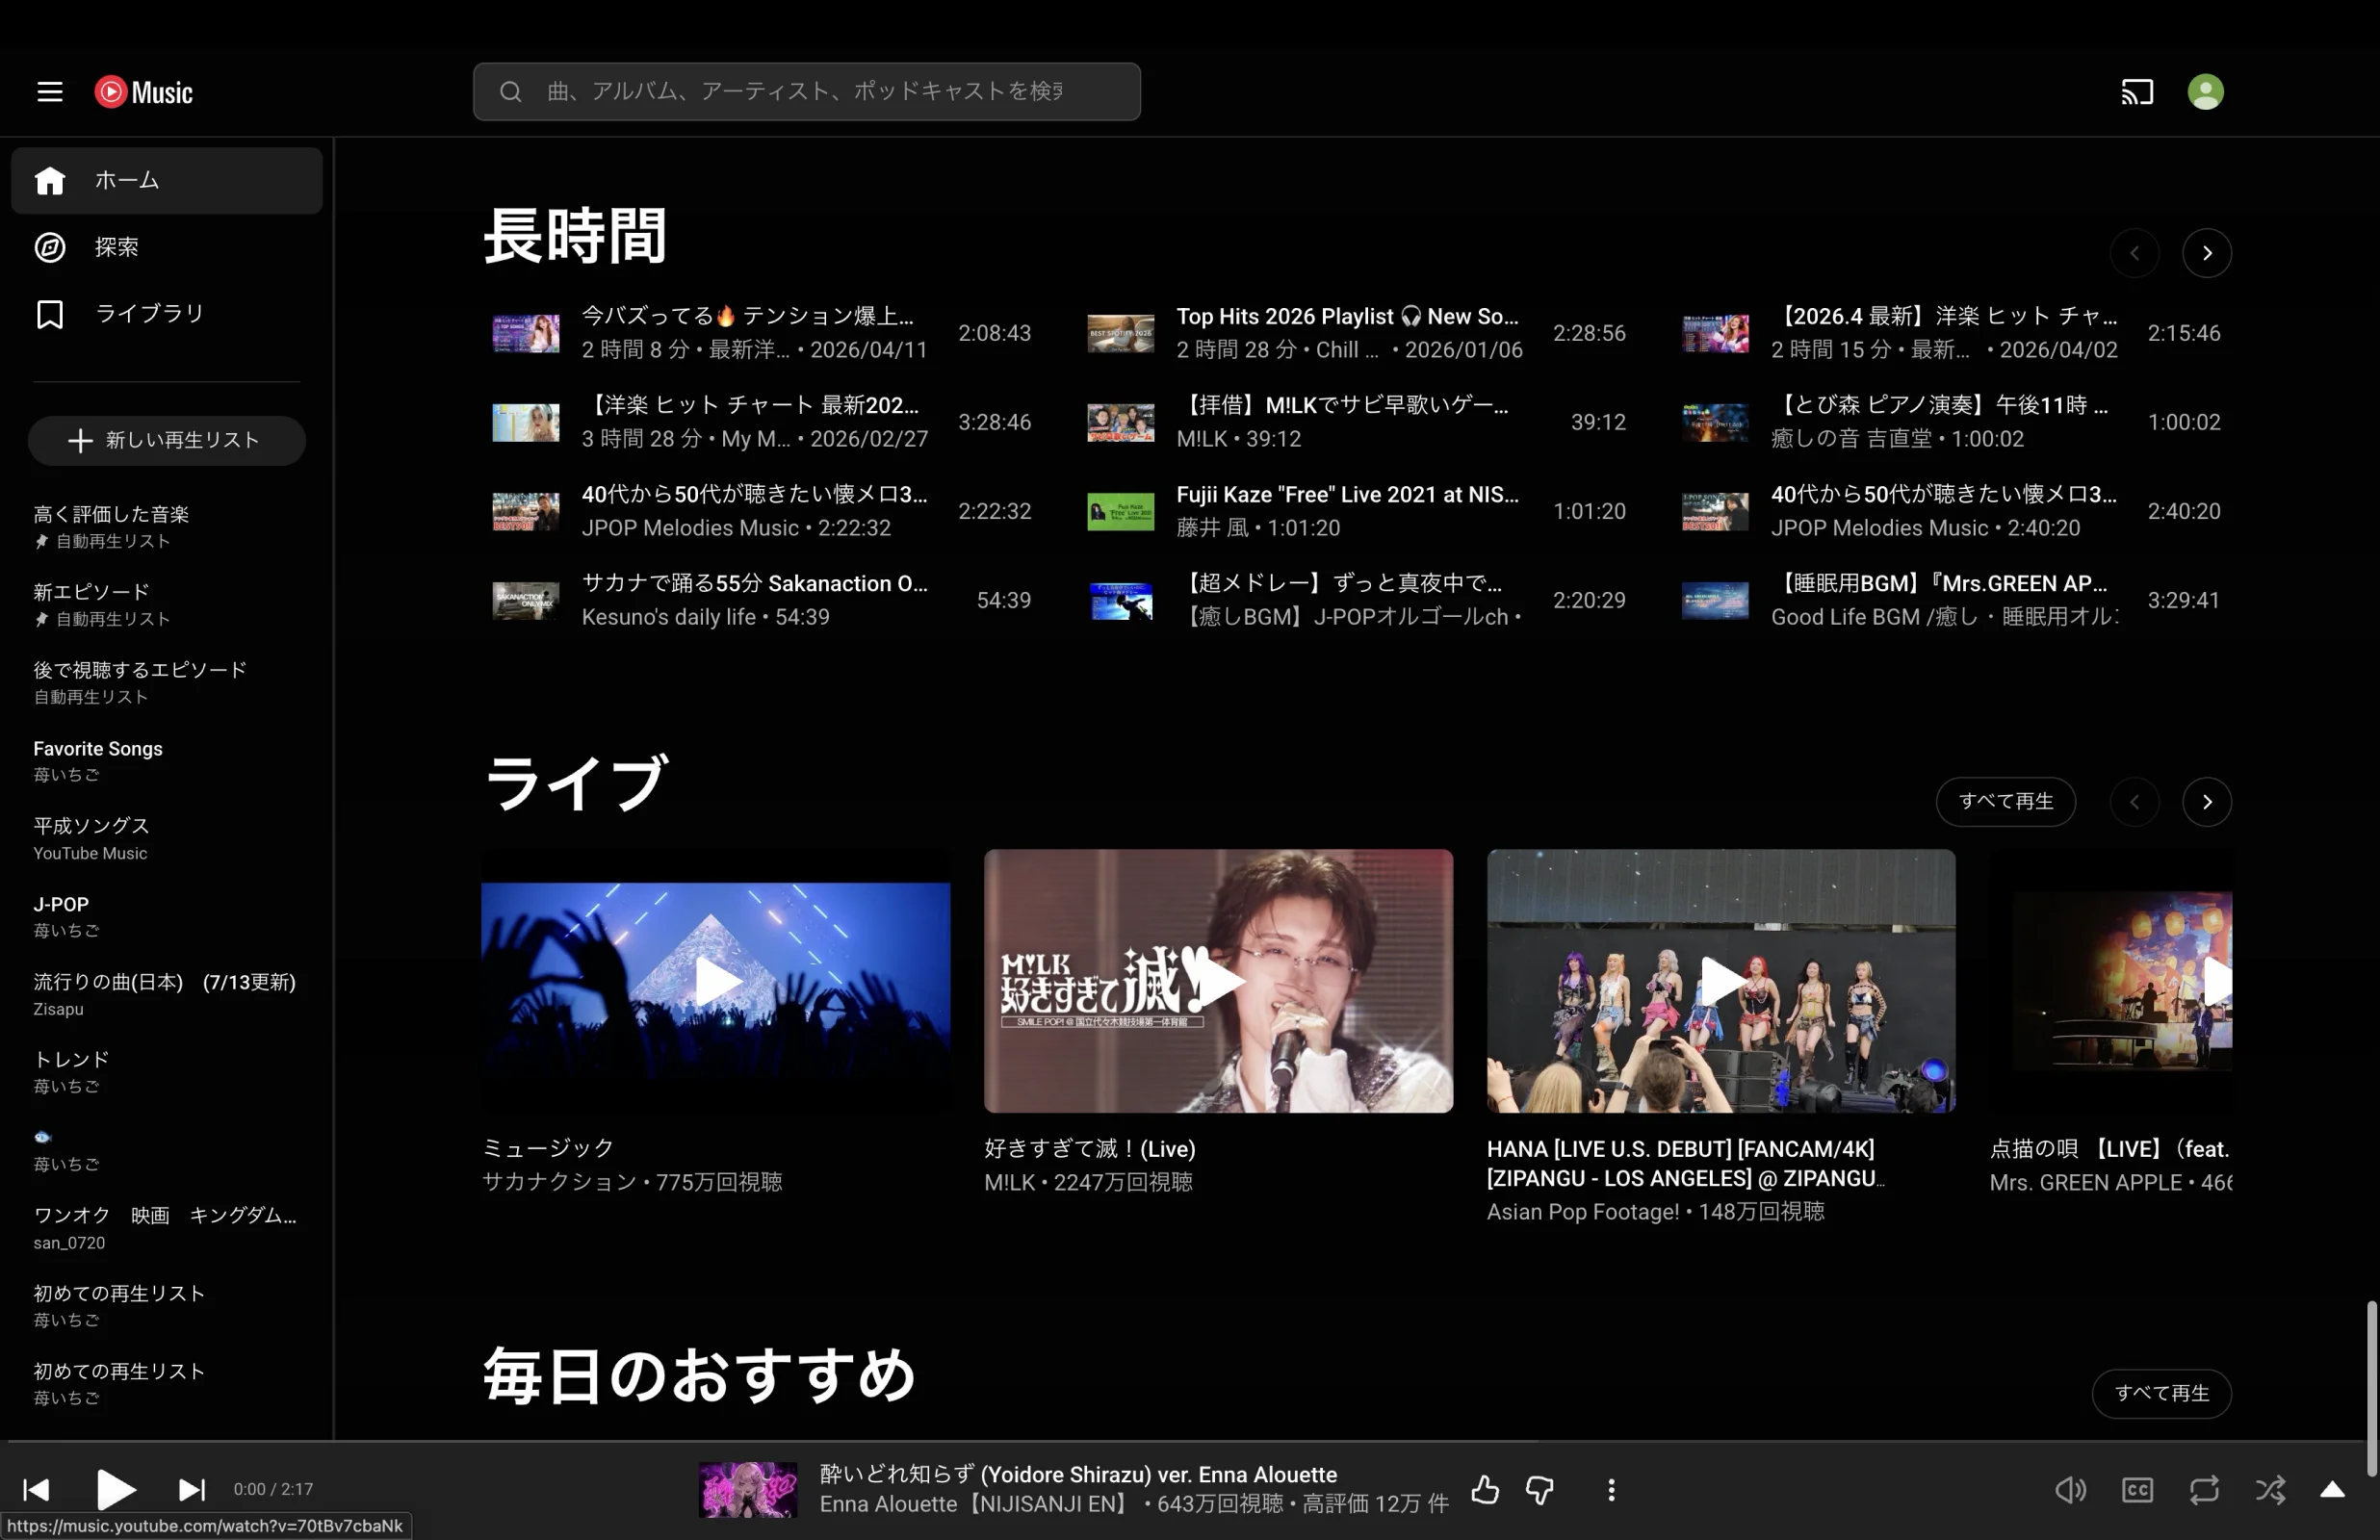
Task: Open the 平成ソングス playlist
Action: click(167, 838)
